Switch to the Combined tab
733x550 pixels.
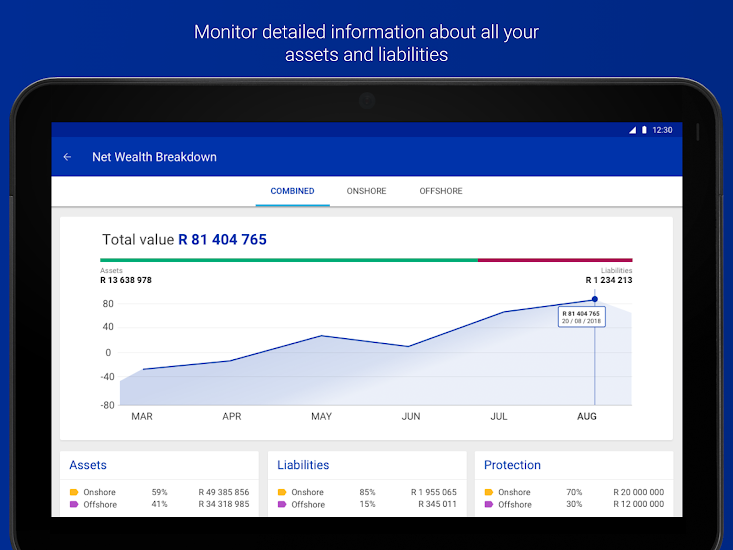[x=292, y=191]
